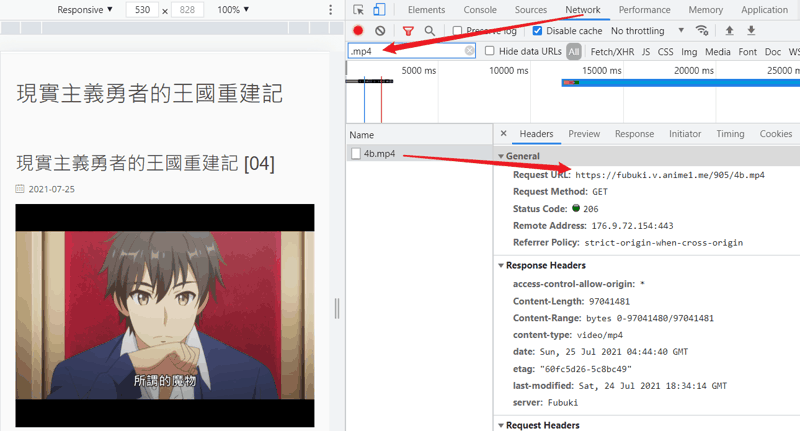Viewport: 800px width, 431px height.
Task: Click the content-type video/mp4 value
Action: tap(599, 335)
